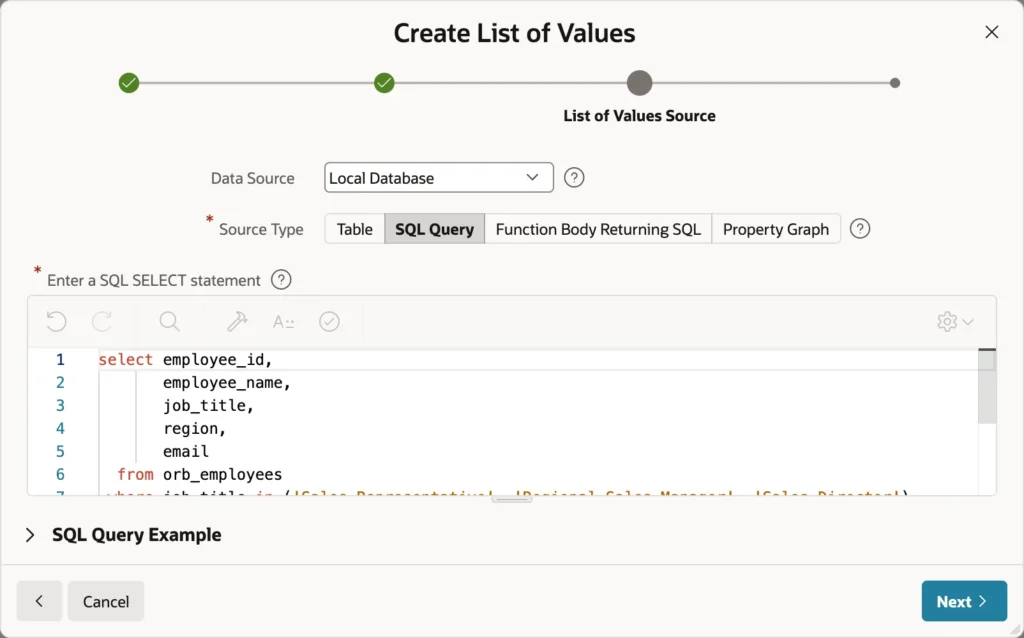This screenshot has width=1024, height=638.
Task: Open the Find search icon in the editor
Action: click(x=170, y=321)
